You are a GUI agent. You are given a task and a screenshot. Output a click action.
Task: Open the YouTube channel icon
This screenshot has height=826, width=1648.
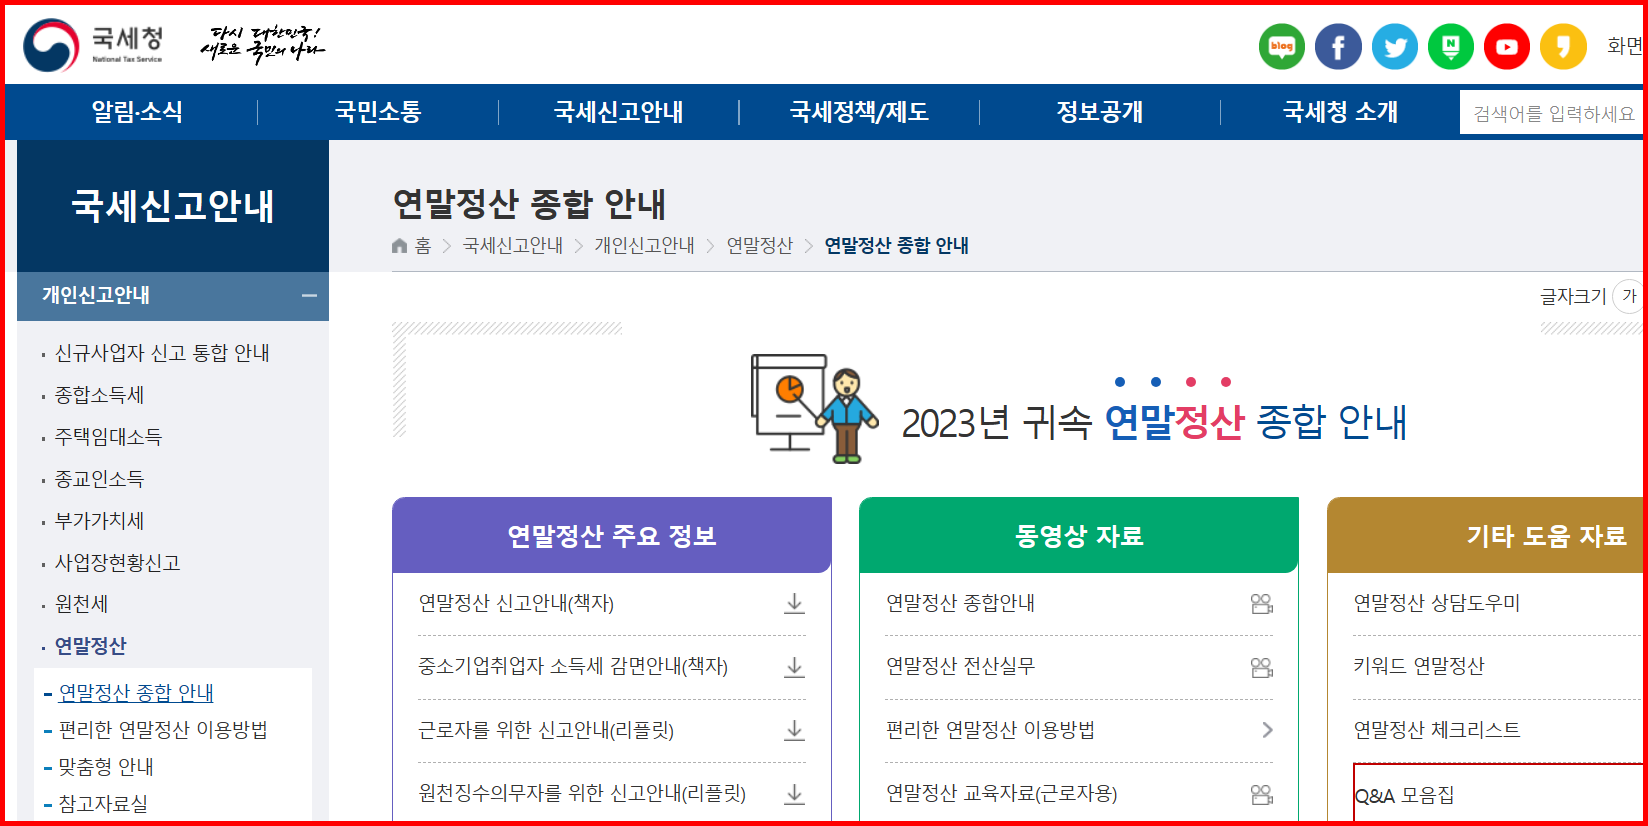pos(1507,46)
